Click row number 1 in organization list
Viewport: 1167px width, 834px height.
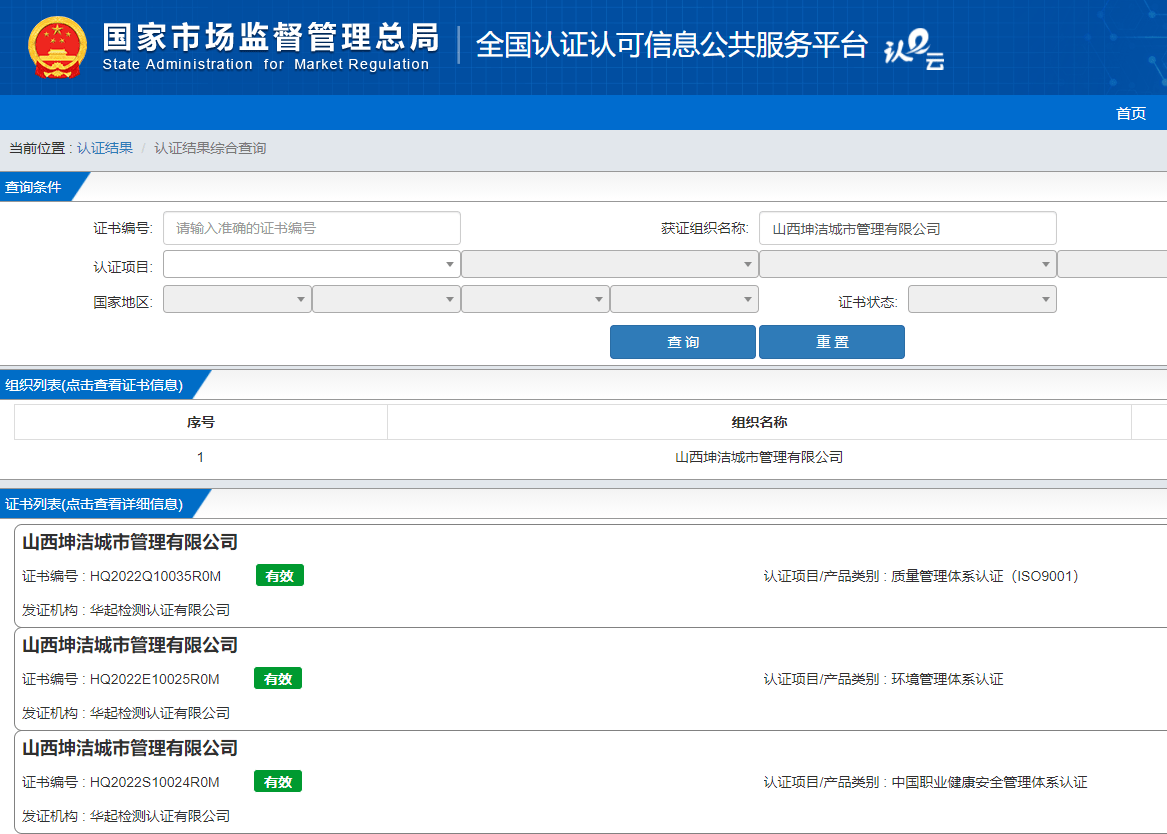click(200, 457)
